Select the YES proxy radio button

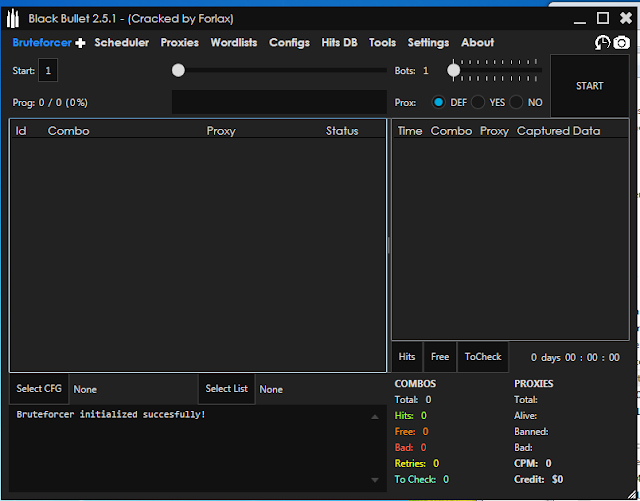click(478, 102)
